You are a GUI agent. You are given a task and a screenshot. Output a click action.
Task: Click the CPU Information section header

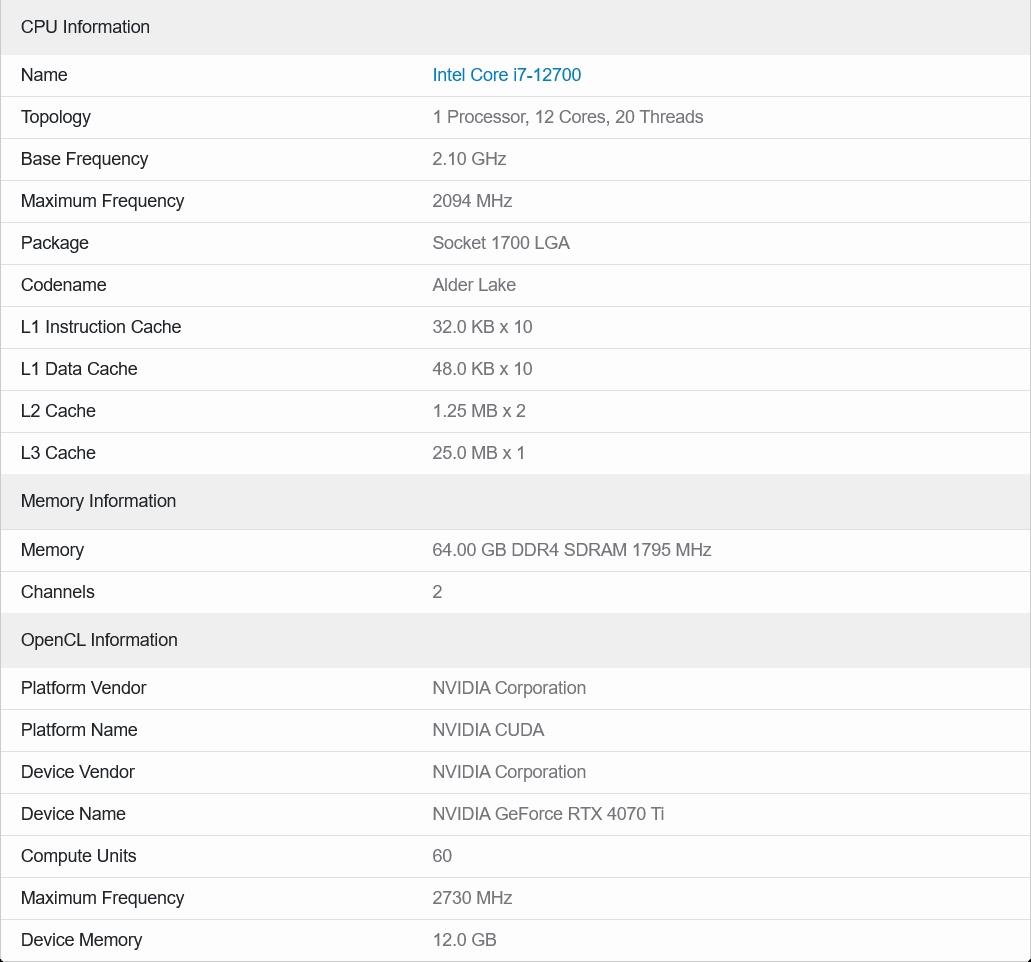coord(85,27)
